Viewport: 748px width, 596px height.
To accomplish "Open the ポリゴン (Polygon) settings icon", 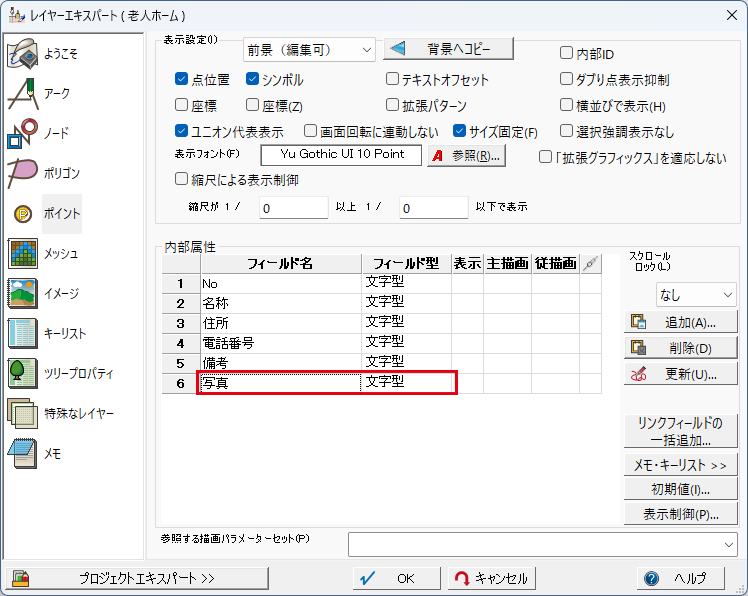I will coord(23,172).
